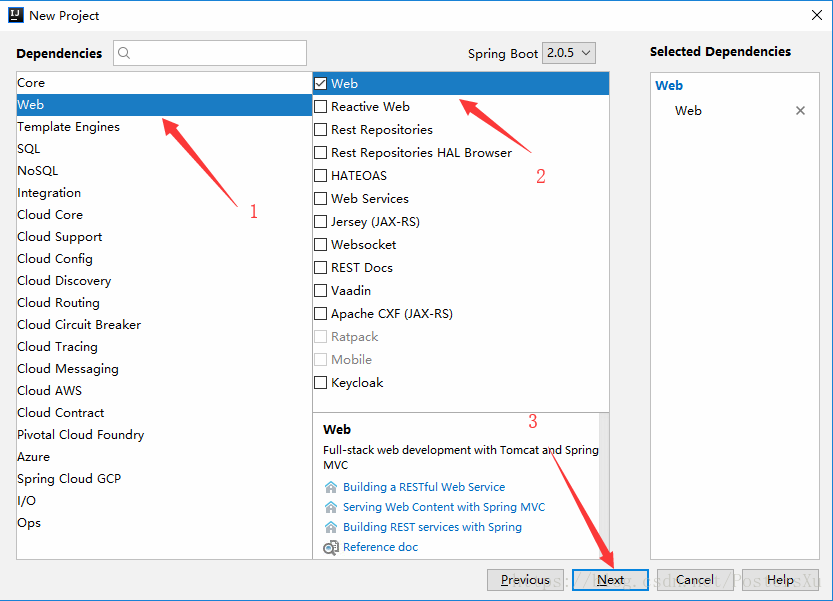The height and width of the screenshot is (601, 833).
Task: Click the Help button
Action: (x=780, y=580)
